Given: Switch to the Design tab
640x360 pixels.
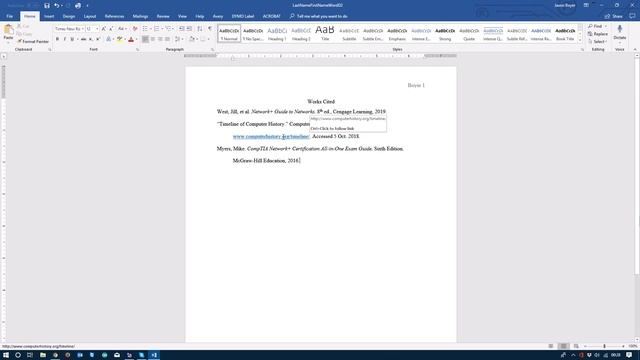Looking at the screenshot, I should (69, 16).
